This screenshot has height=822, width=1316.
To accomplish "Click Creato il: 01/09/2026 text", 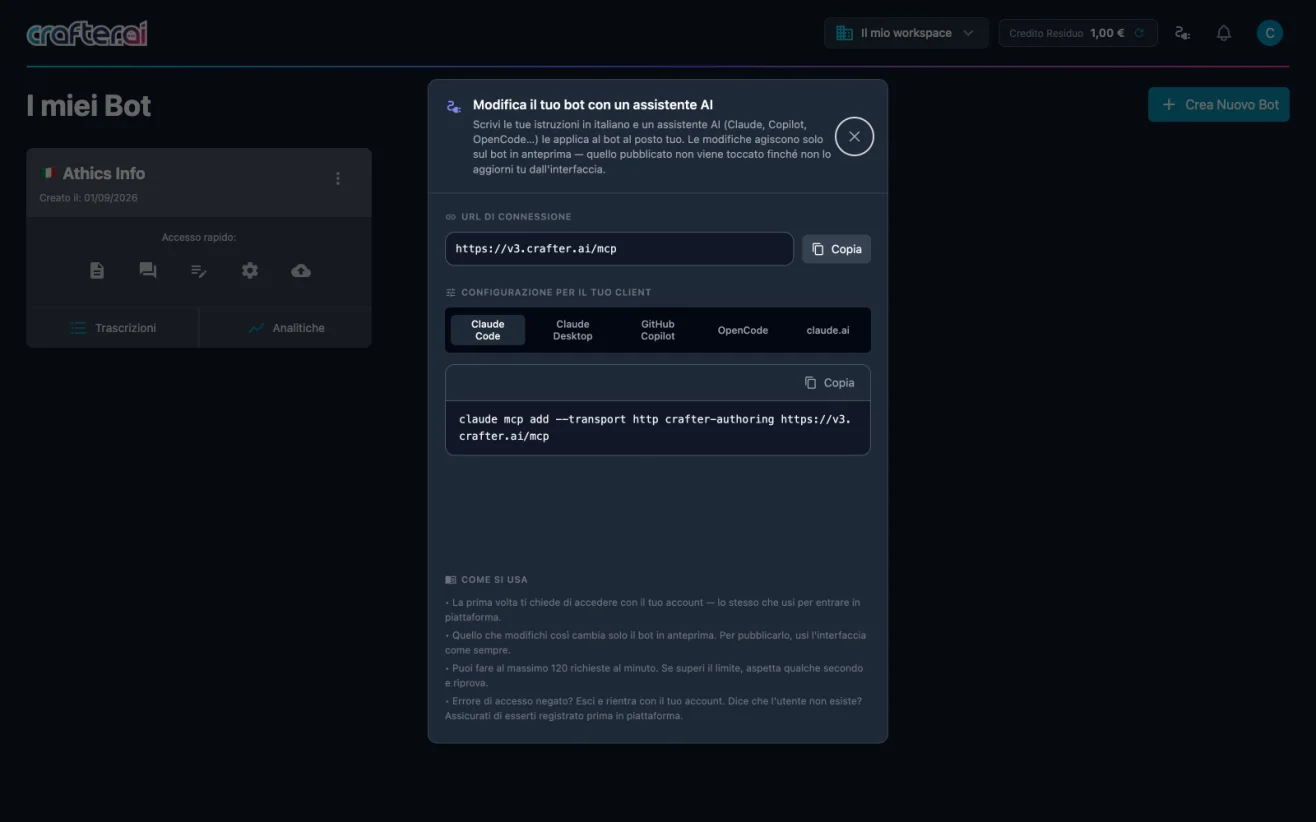I will 89,198.
